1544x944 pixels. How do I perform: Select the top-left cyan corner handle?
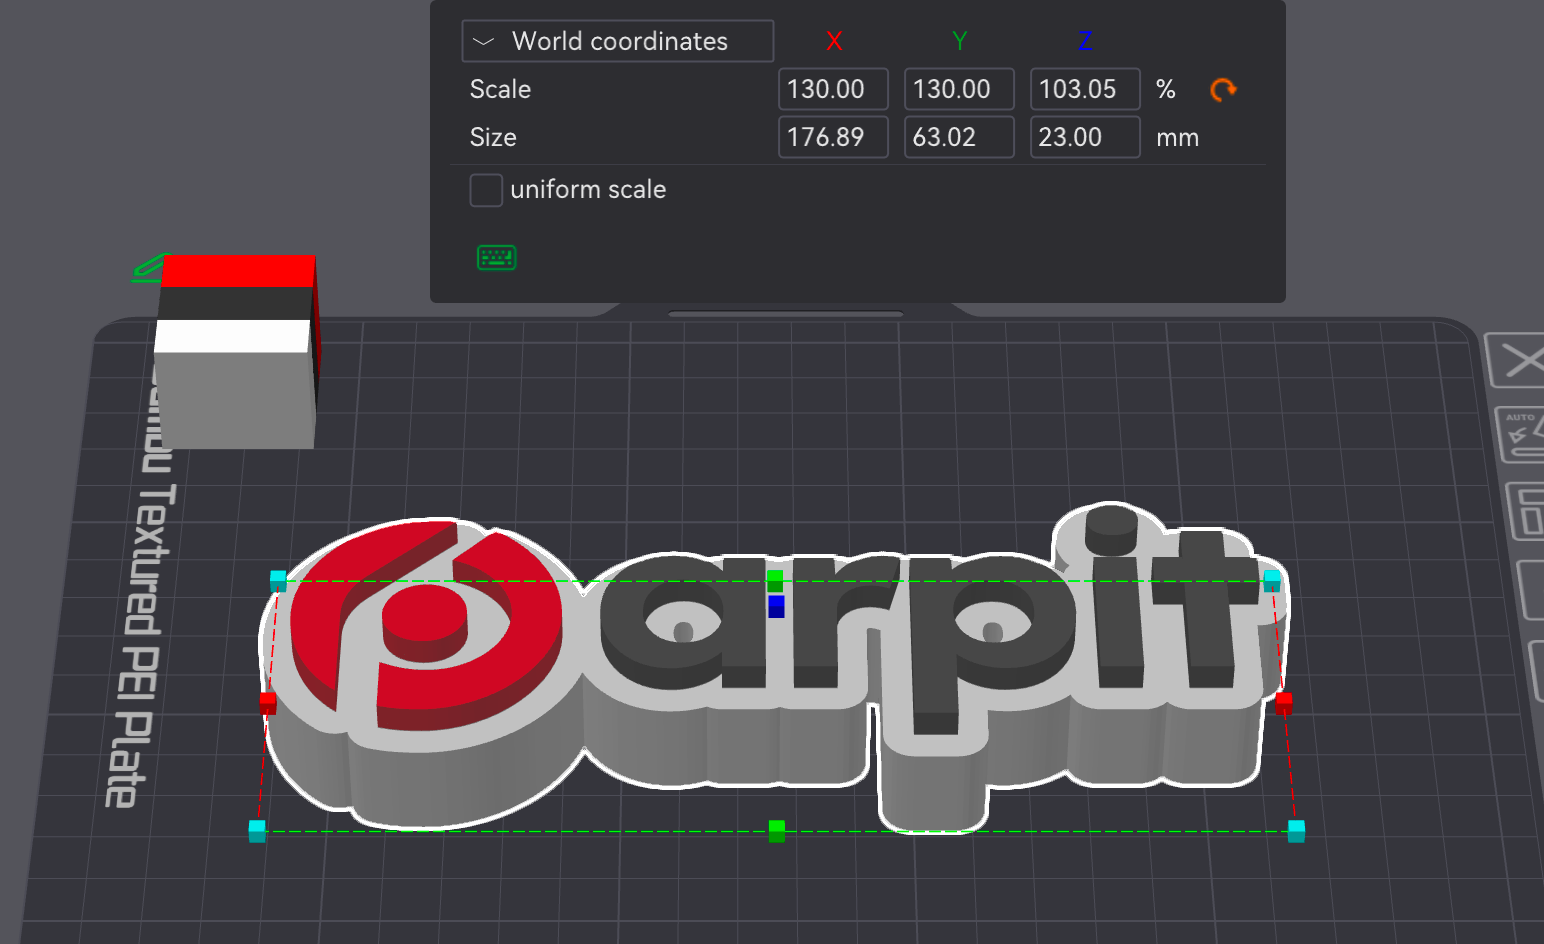278,580
